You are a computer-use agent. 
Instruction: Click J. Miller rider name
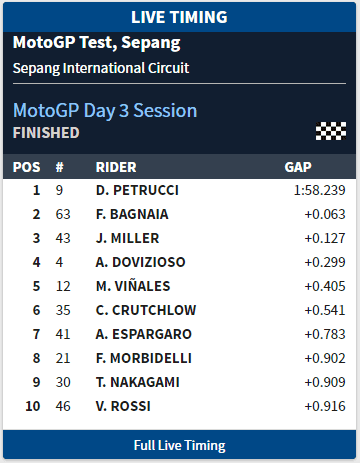pyautogui.click(x=127, y=238)
